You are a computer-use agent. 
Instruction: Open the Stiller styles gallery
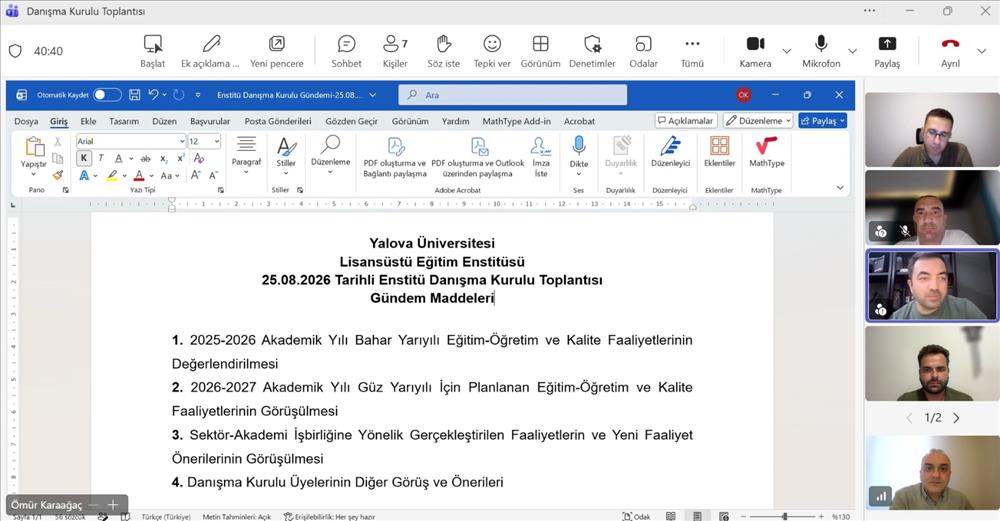coord(286,155)
